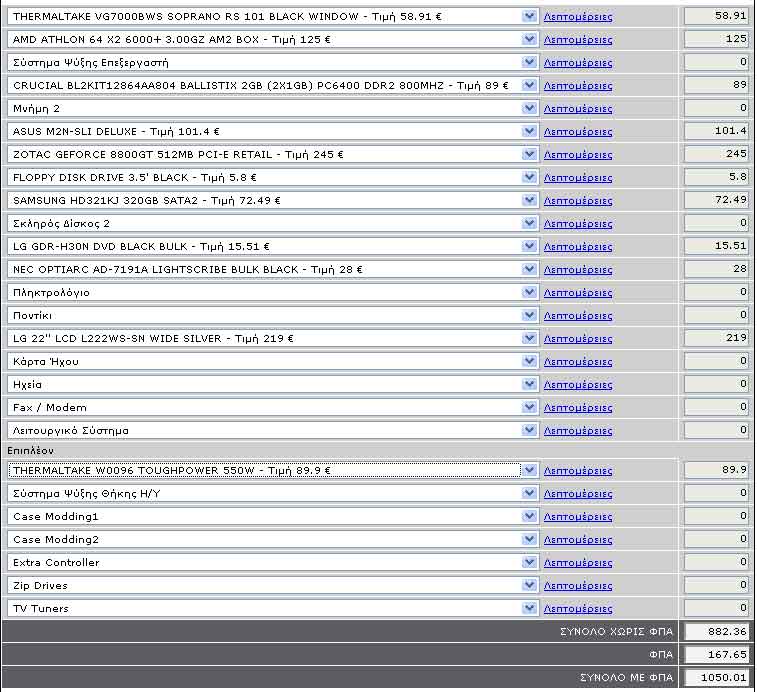Open the Ηχεία dropdown

coord(273,384)
